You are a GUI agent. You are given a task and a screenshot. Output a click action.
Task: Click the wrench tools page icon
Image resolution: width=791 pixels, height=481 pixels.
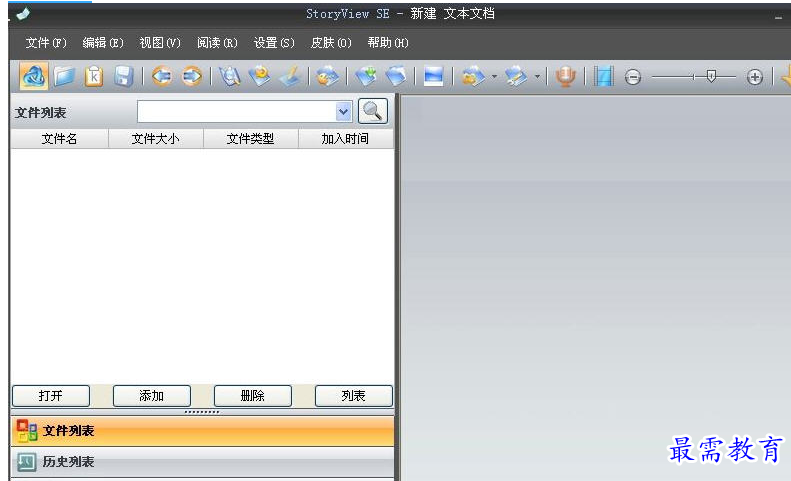(x=516, y=77)
